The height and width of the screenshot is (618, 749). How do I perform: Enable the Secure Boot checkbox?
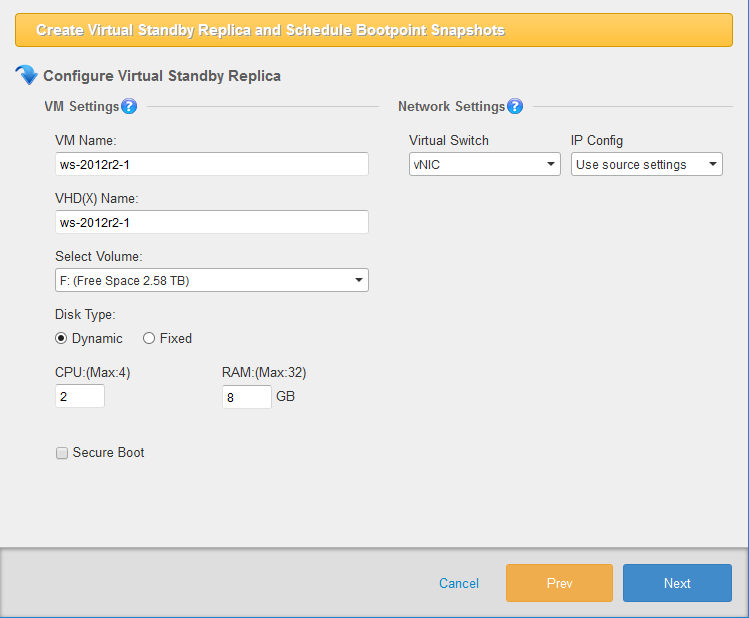coord(62,453)
